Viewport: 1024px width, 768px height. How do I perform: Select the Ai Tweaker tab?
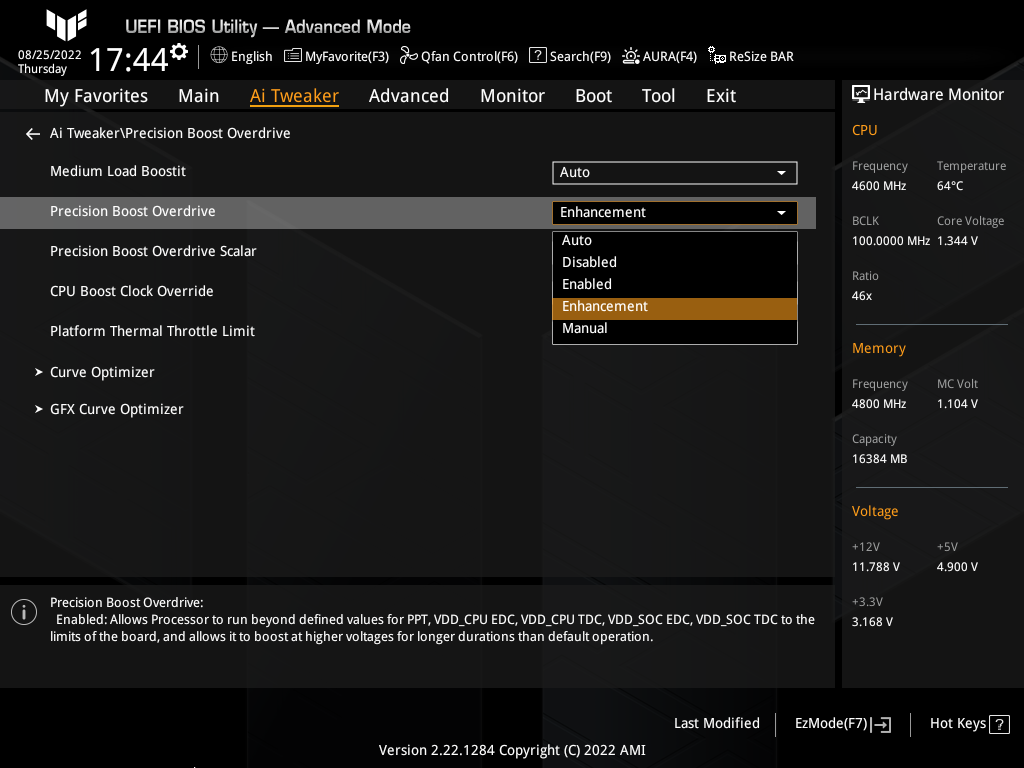coord(294,96)
